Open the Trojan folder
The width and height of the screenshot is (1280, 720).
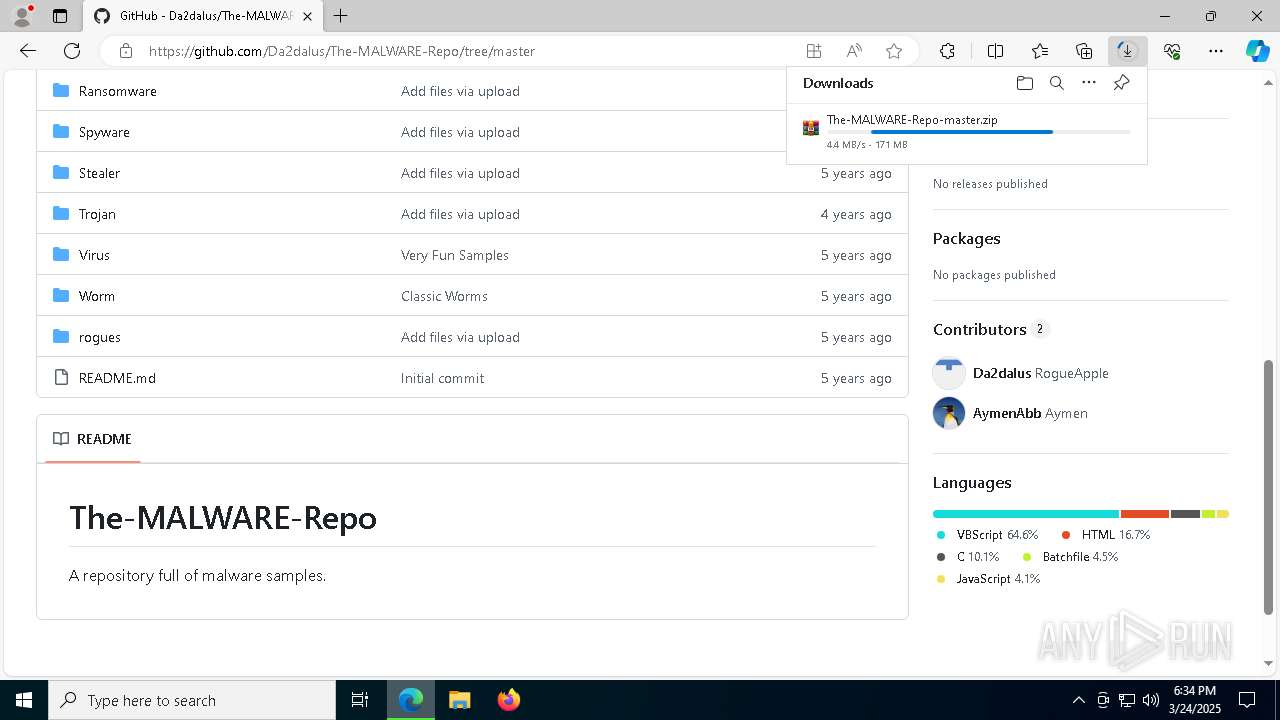[x=97, y=214]
